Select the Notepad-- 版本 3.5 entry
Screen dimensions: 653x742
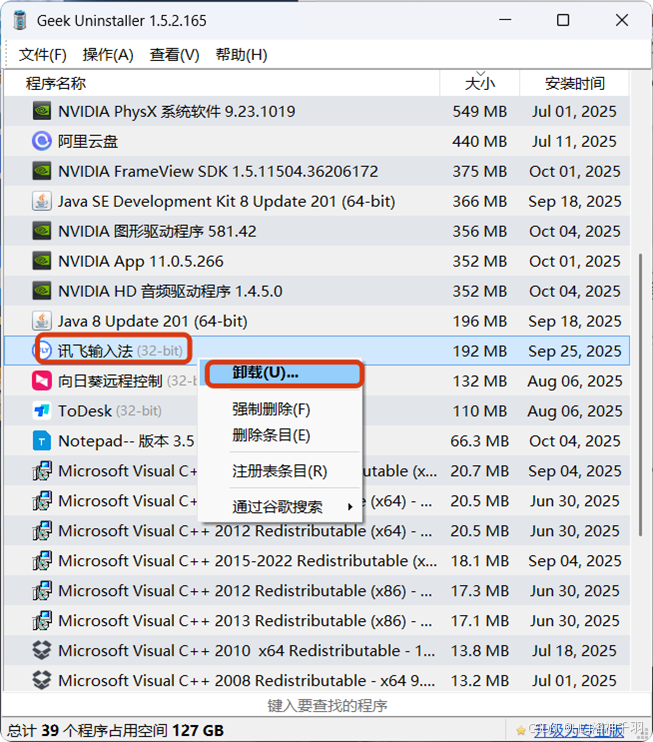click(317, 441)
